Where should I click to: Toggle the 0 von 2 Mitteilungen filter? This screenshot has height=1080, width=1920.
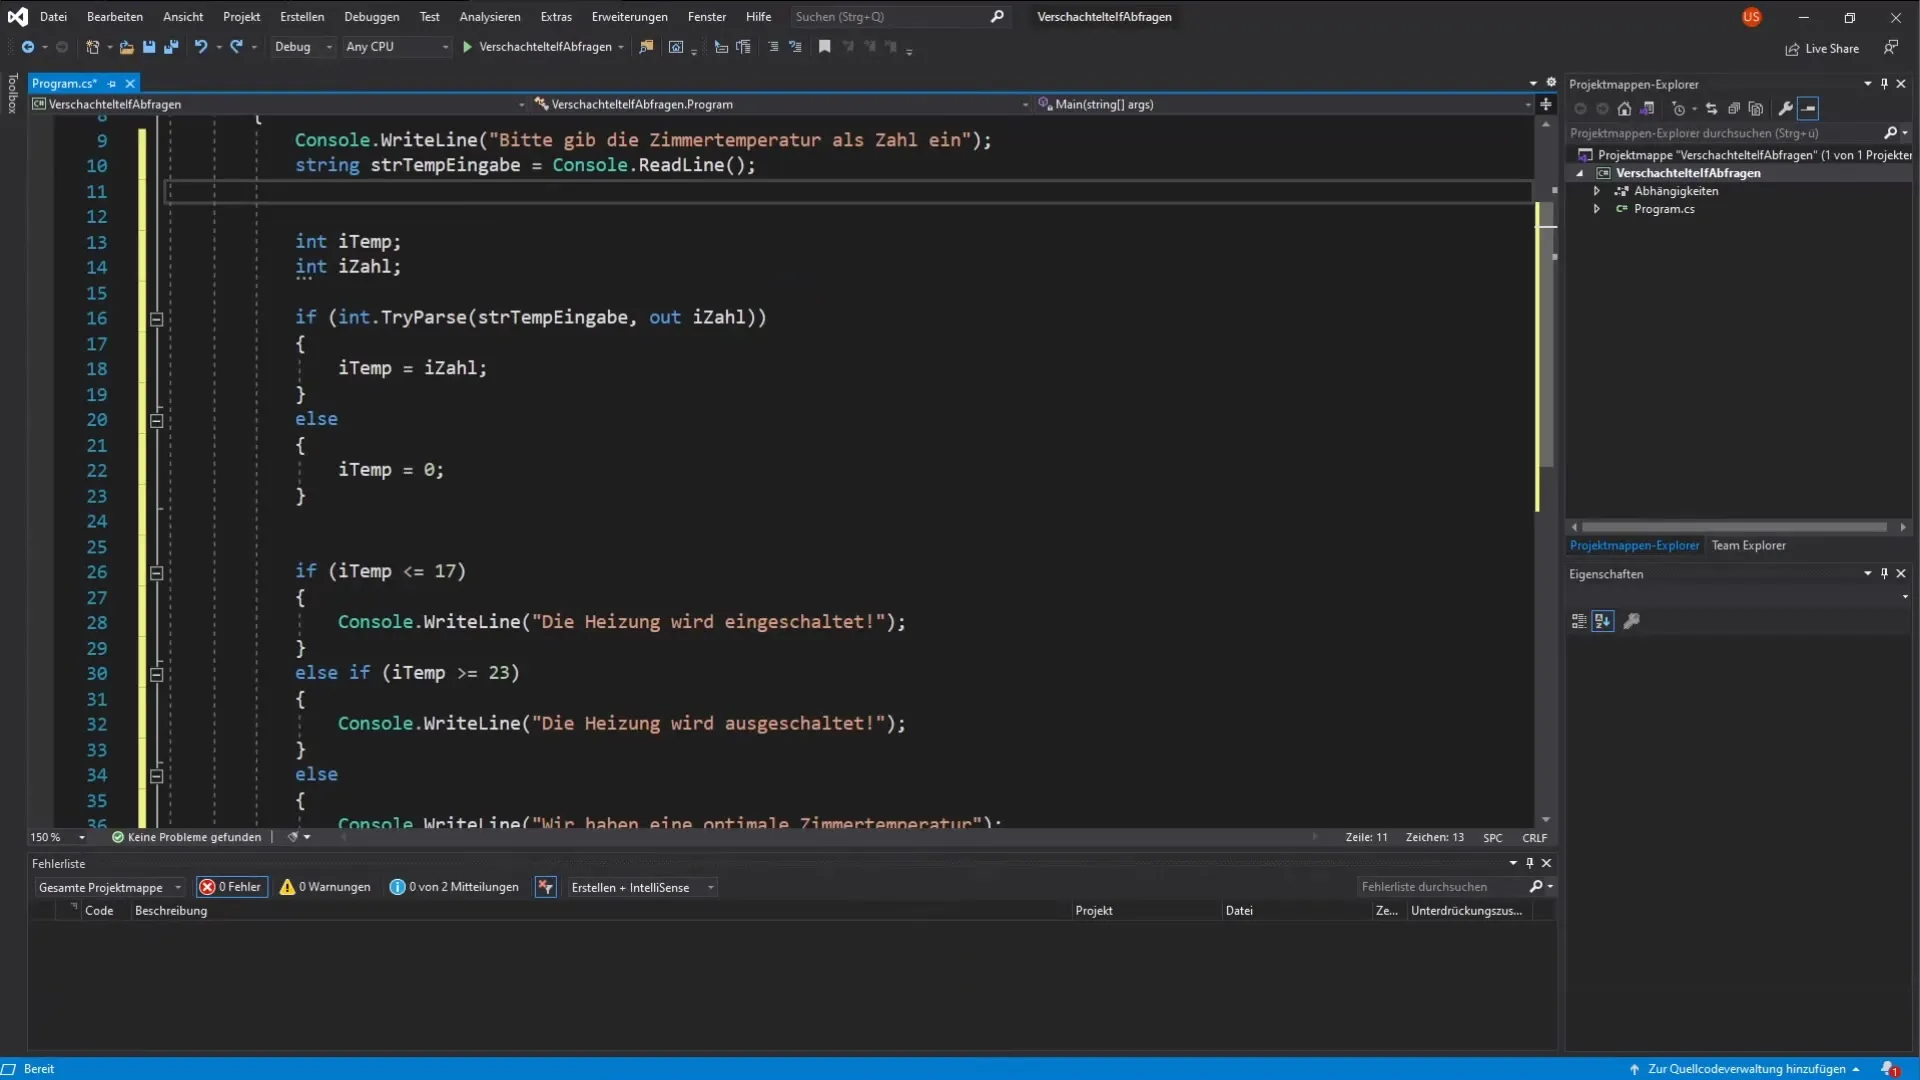pyautogui.click(x=454, y=888)
